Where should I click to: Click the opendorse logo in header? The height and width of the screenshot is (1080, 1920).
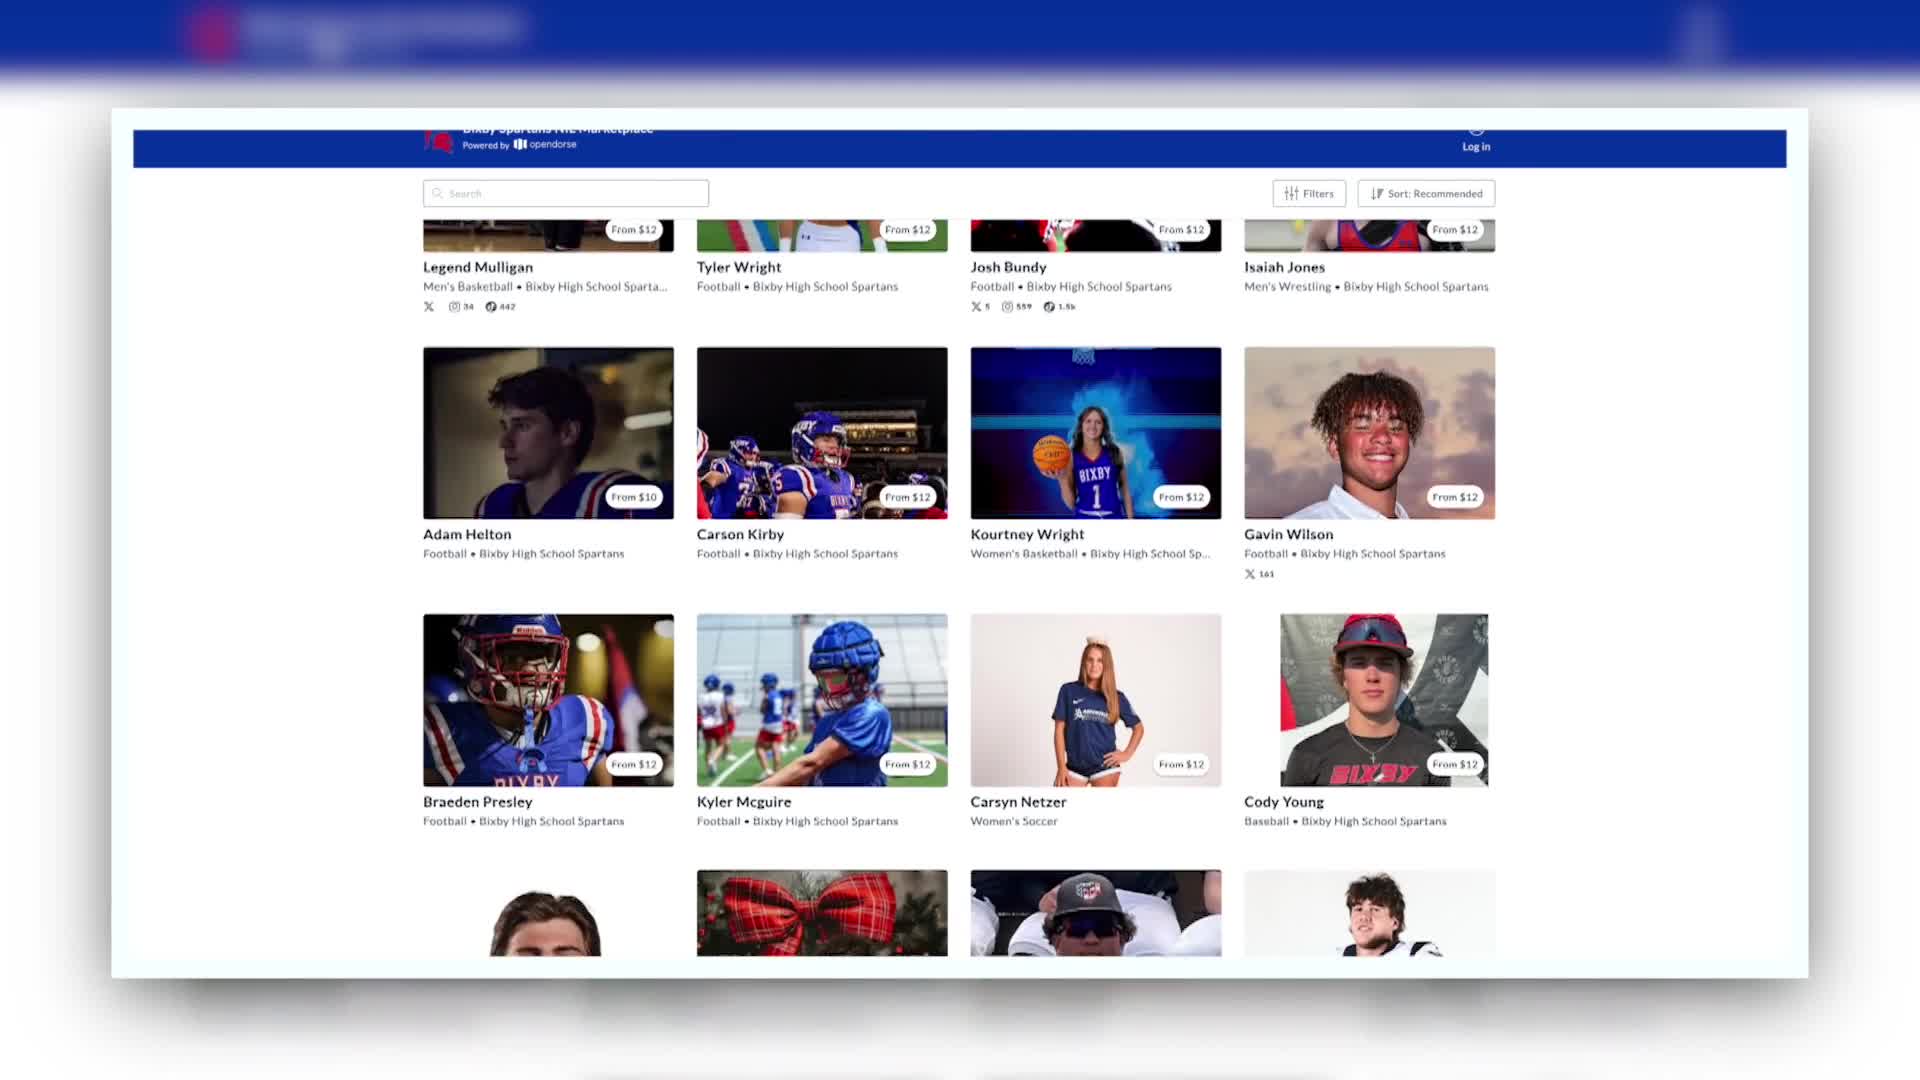click(x=545, y=145)
